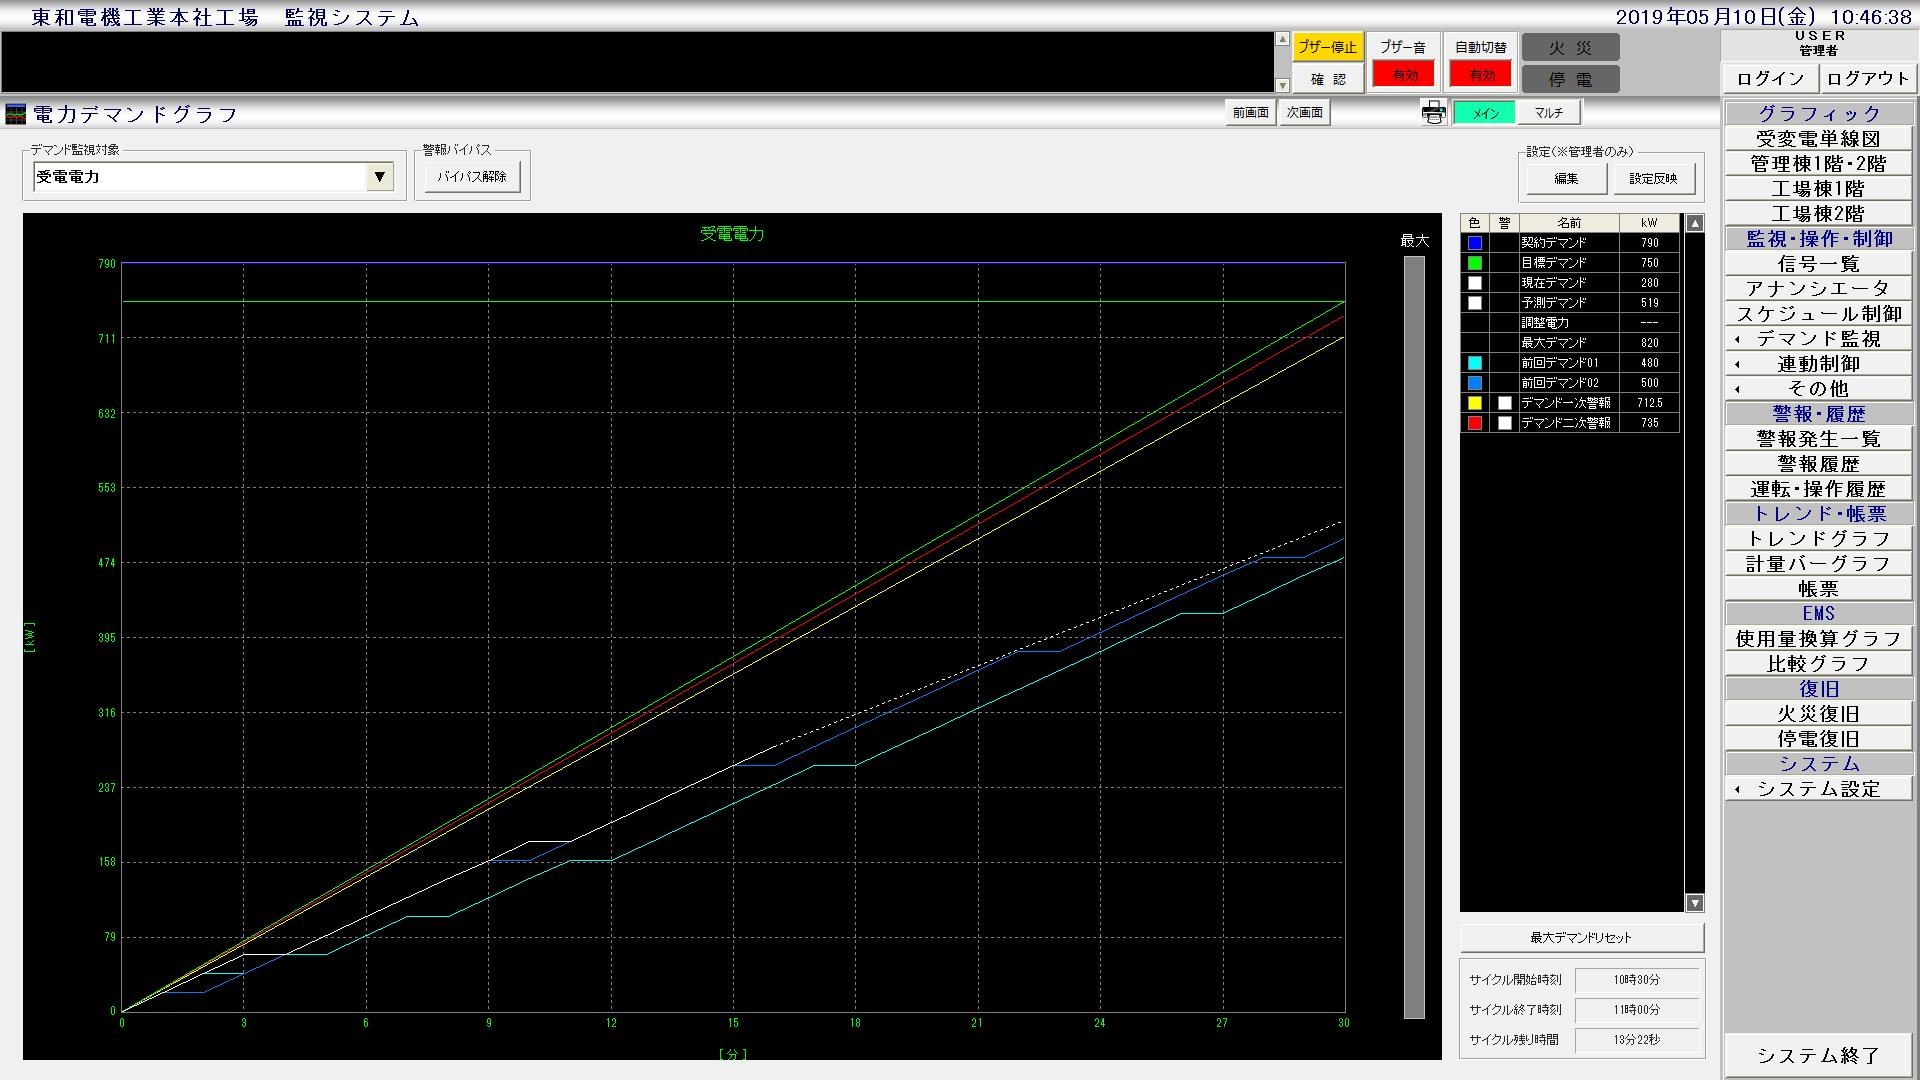Expand the その他 submenu
This screenshot has width=1920, height=1080.
(x=1818, y=389)
